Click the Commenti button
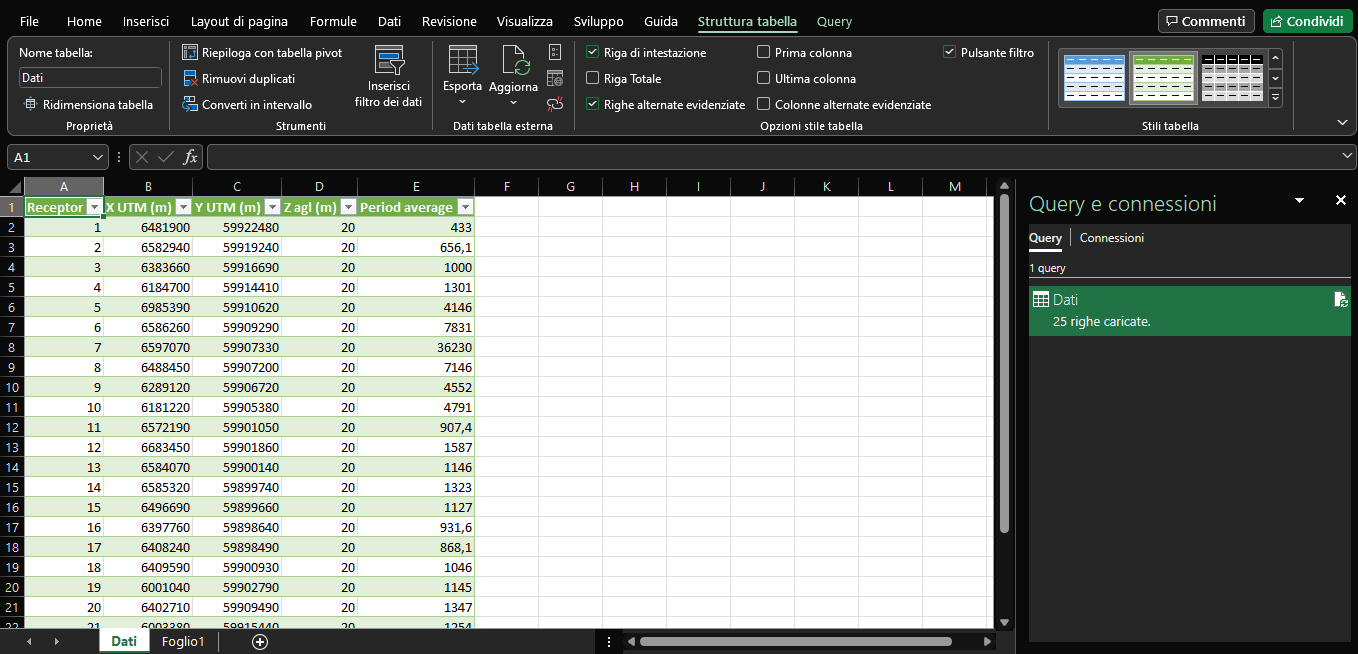The height and width of the screenshot is (654, 1358). pyautogui.click(x=1206, y=21)
